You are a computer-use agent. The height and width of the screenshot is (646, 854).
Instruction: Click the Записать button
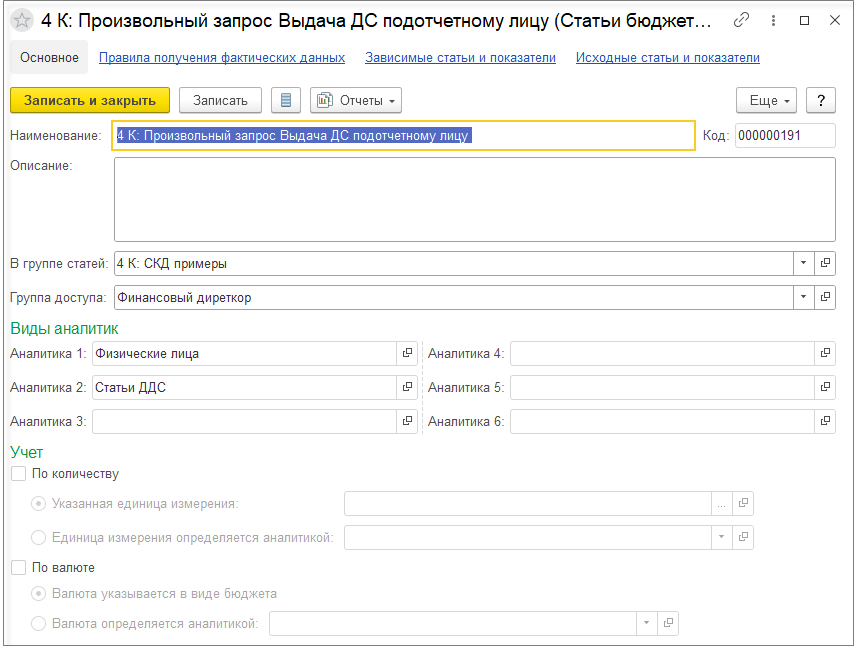220,100
